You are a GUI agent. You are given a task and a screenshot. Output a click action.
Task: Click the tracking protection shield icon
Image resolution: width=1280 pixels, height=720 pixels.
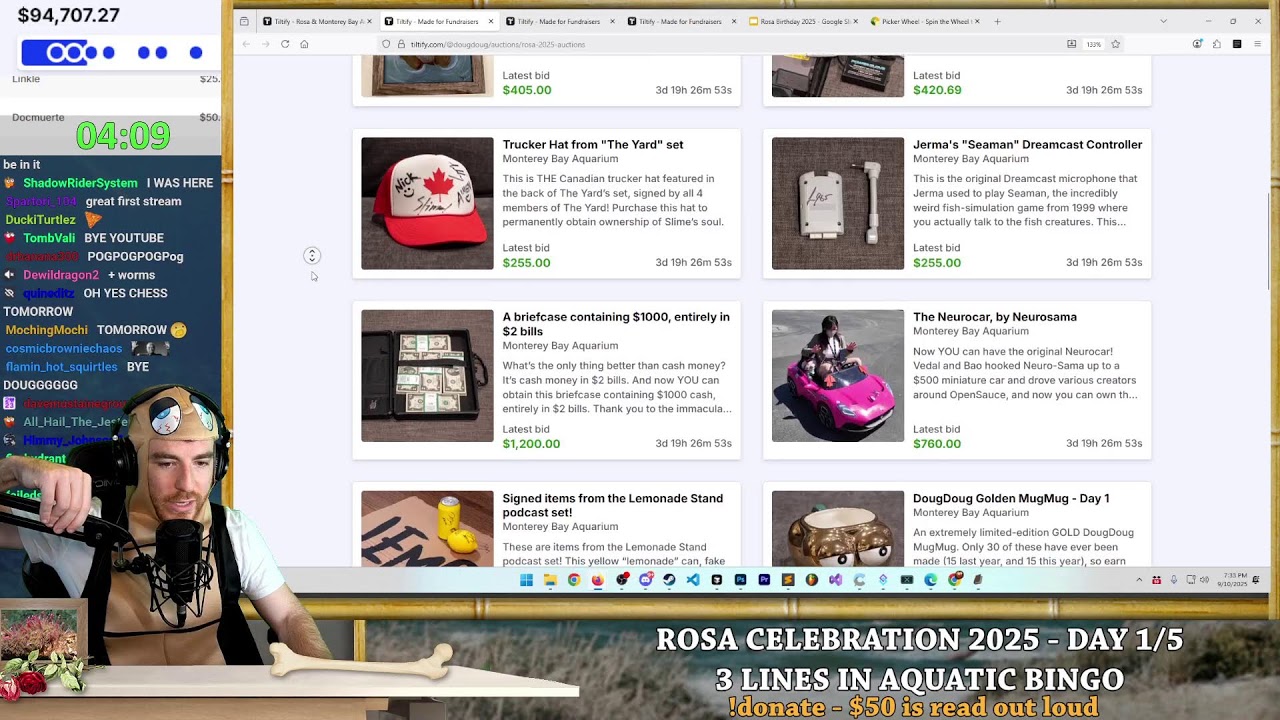pos(386,44)
